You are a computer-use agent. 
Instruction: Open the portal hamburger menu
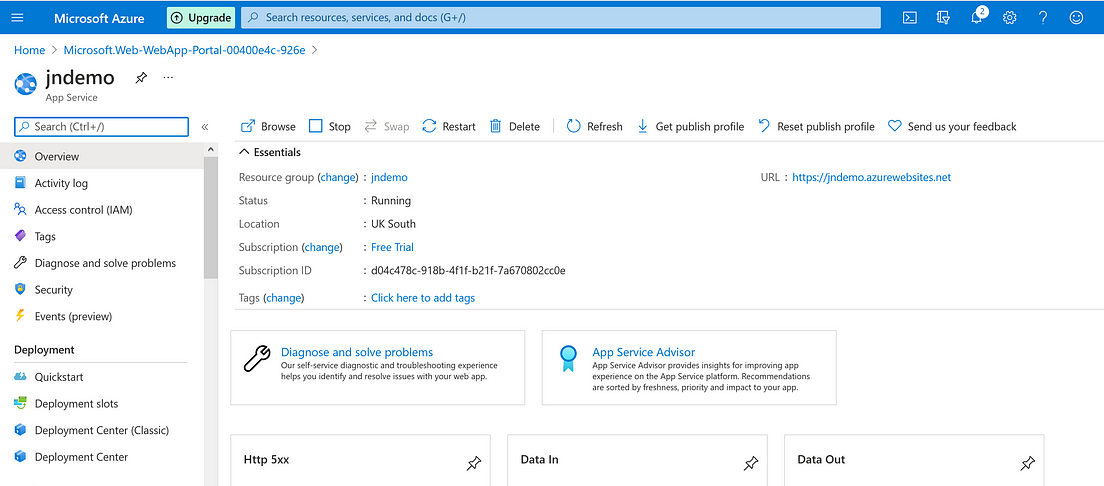[x=18, y=18]
